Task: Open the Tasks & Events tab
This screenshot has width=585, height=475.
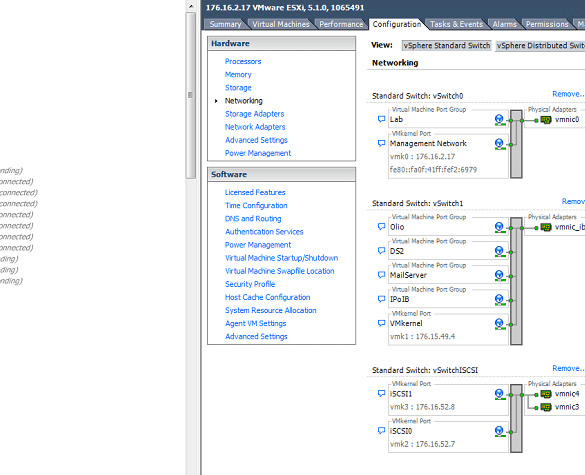Action: (x=456, y=24)
